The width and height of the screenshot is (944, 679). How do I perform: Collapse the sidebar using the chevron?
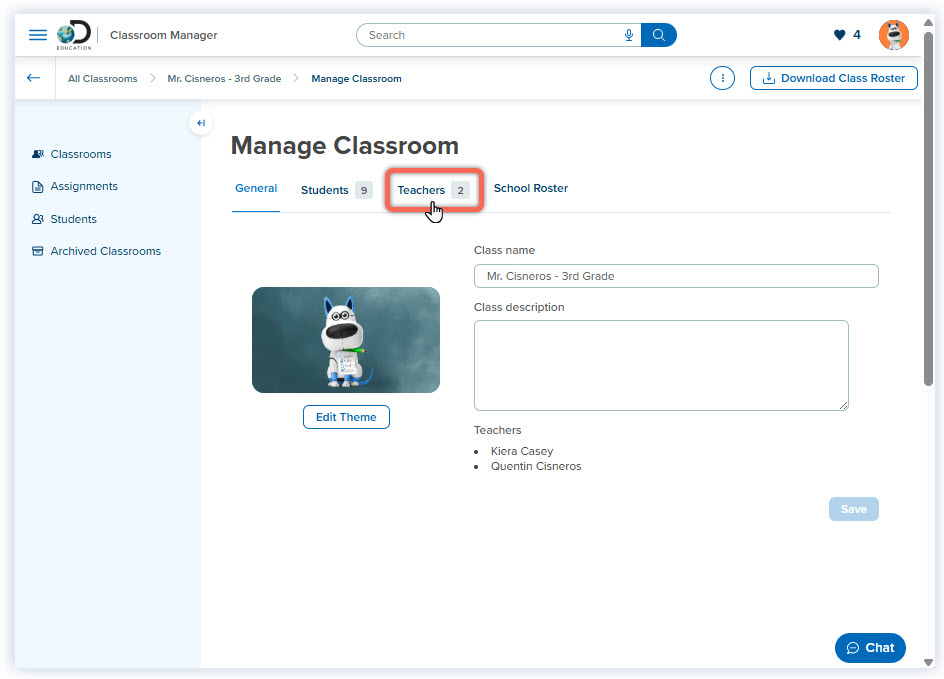(x=200, y=122)
